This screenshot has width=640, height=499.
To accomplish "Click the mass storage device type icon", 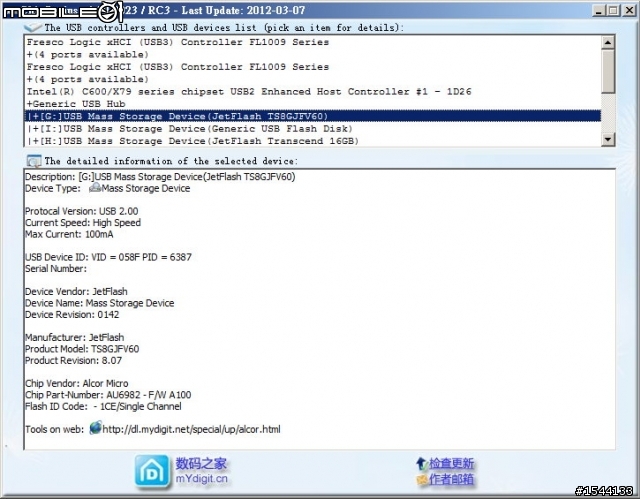I will (95, 188).
